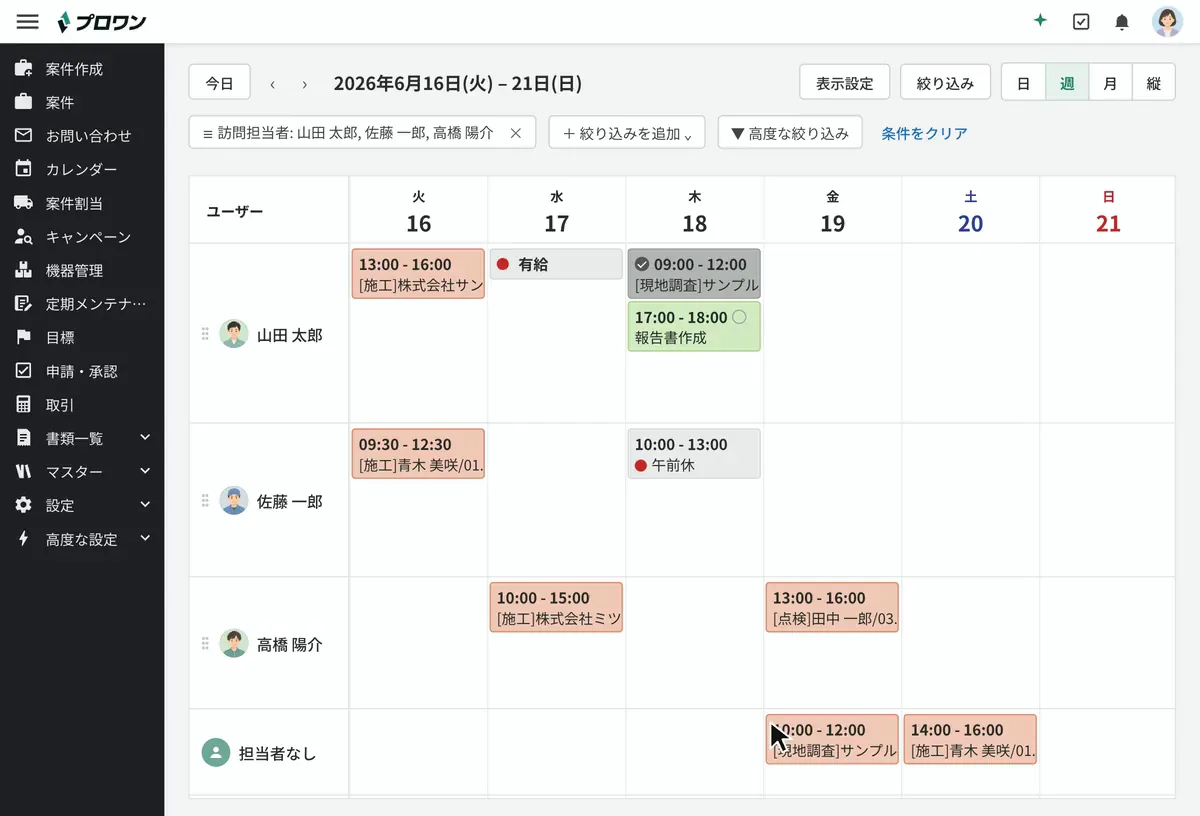
Task: Open unassigned 14:00 - 16:00 施工 青木 美咲 event
Action: point(970,740)
